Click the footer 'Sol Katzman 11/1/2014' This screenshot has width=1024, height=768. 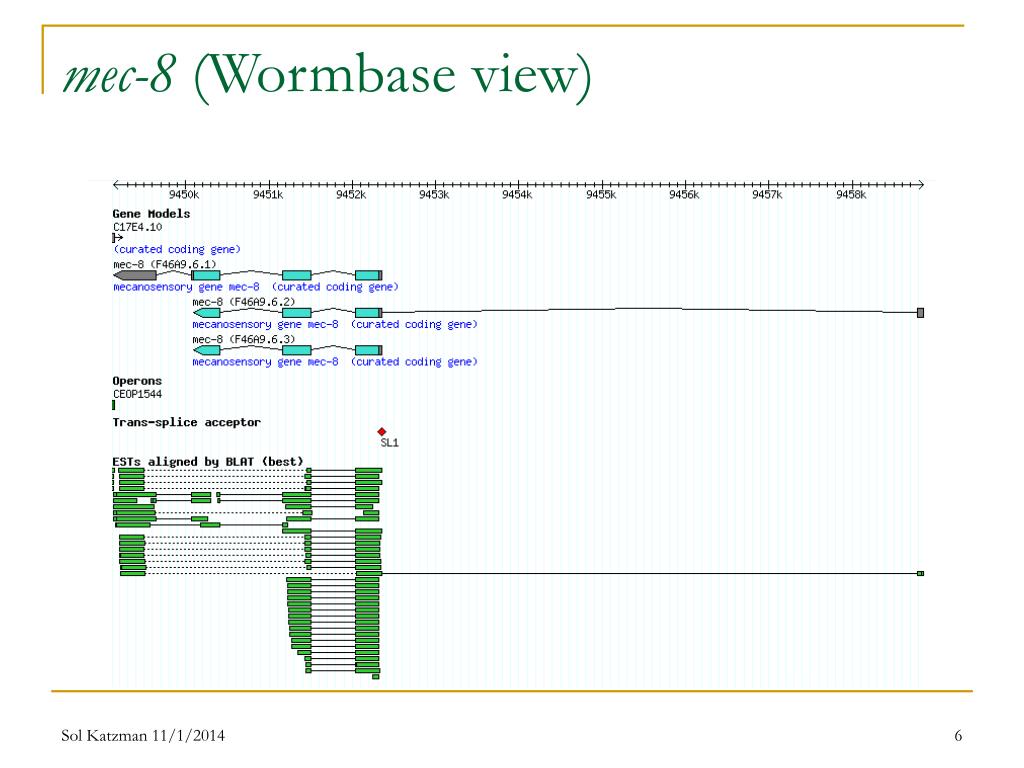[142, 736]
